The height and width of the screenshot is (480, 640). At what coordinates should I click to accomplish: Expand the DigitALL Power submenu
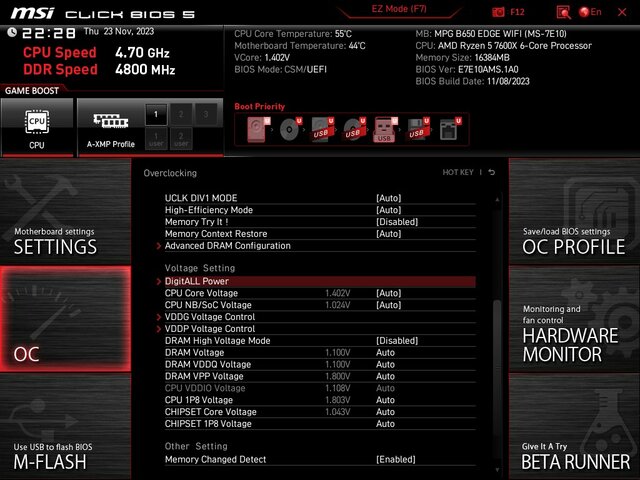196,281
